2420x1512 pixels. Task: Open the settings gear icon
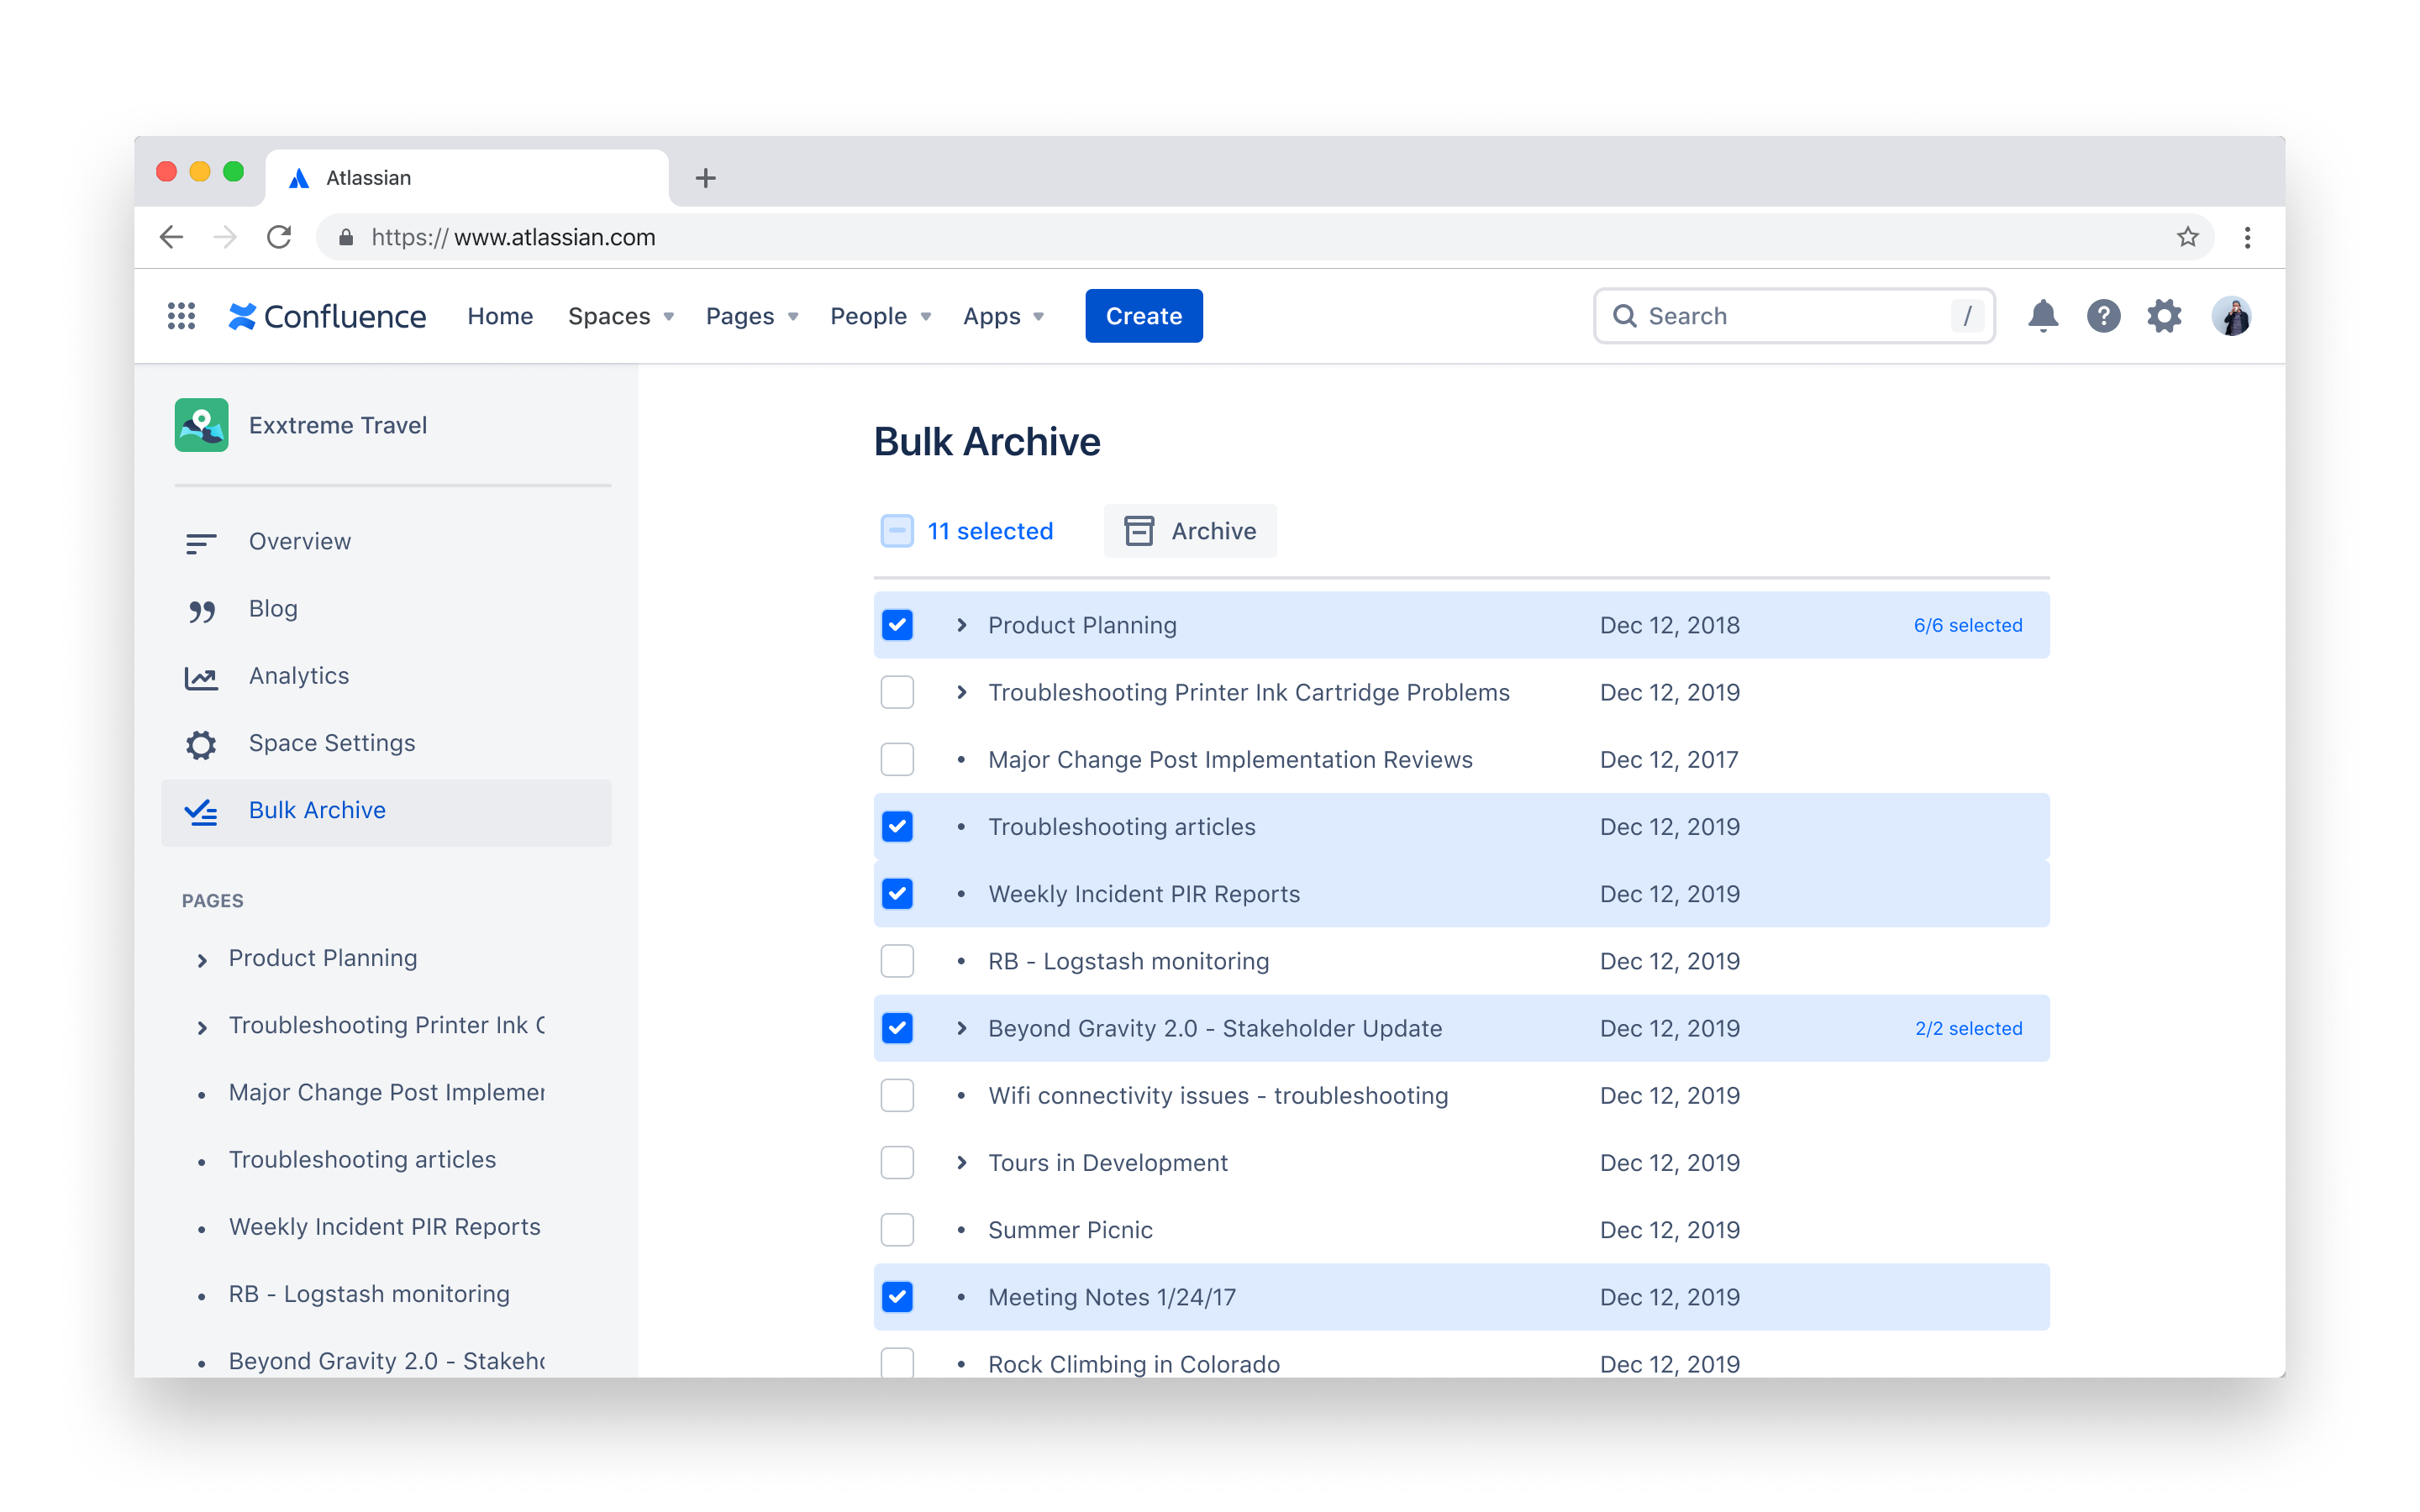[x=2164, y=315]
